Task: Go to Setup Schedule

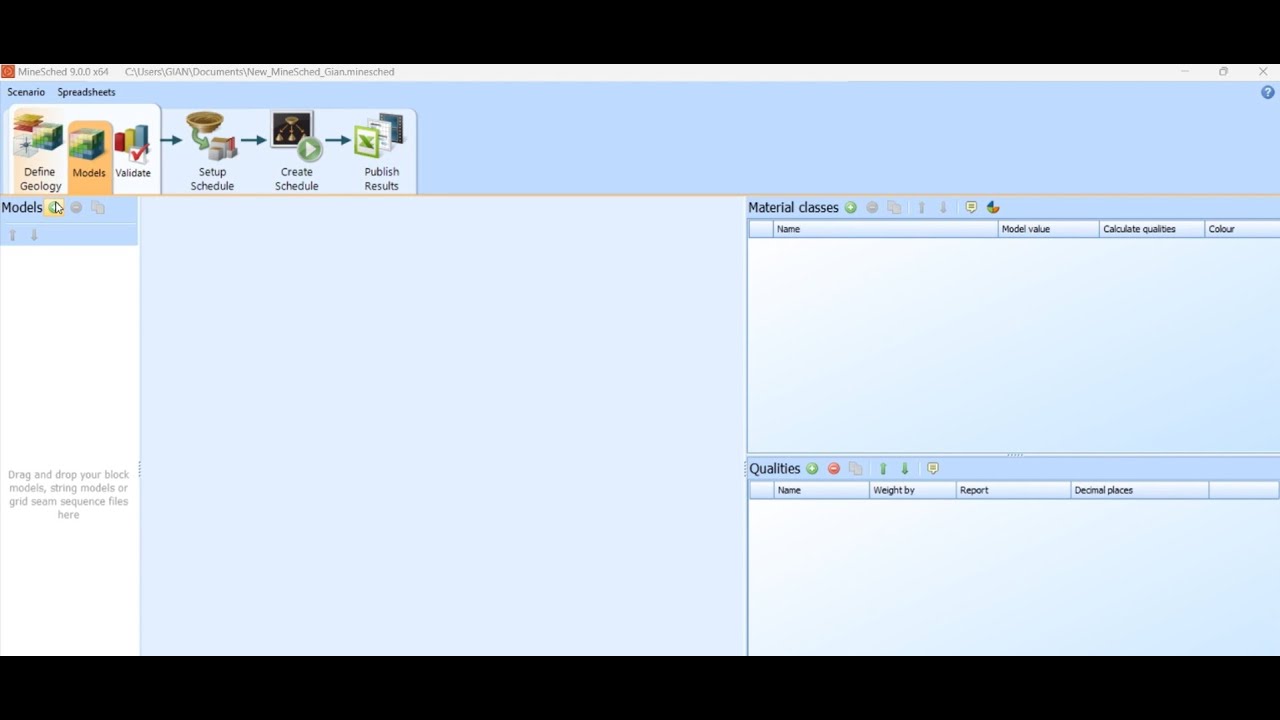Action: (212, 151)
